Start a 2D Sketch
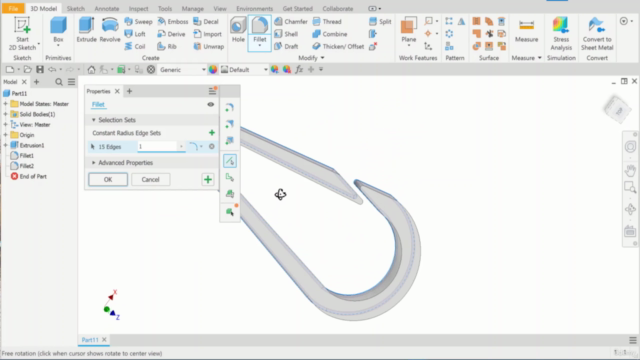 point(22,33)
